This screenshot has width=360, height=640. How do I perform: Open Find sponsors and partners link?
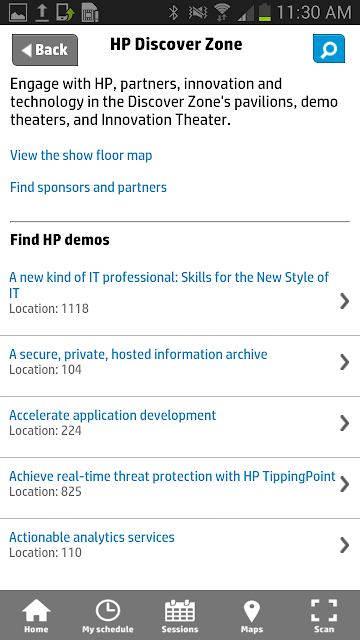[x=89, y=188]
